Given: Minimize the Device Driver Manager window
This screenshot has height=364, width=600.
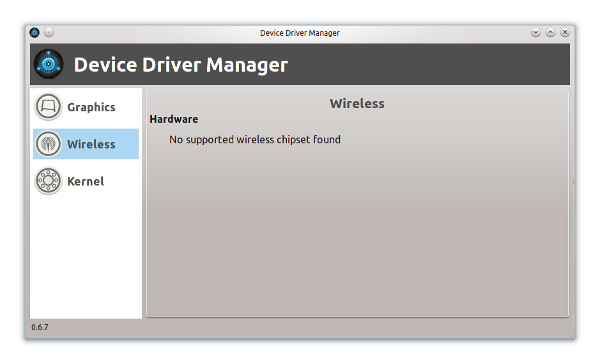Looking at the screenshot, I should click(x=536, y=33).
